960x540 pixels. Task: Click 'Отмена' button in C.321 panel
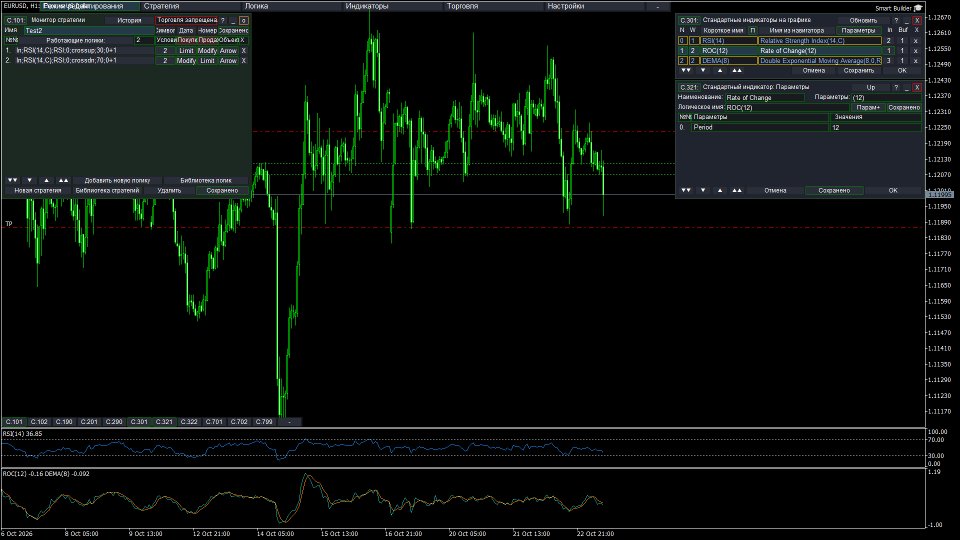coord(775,190)
